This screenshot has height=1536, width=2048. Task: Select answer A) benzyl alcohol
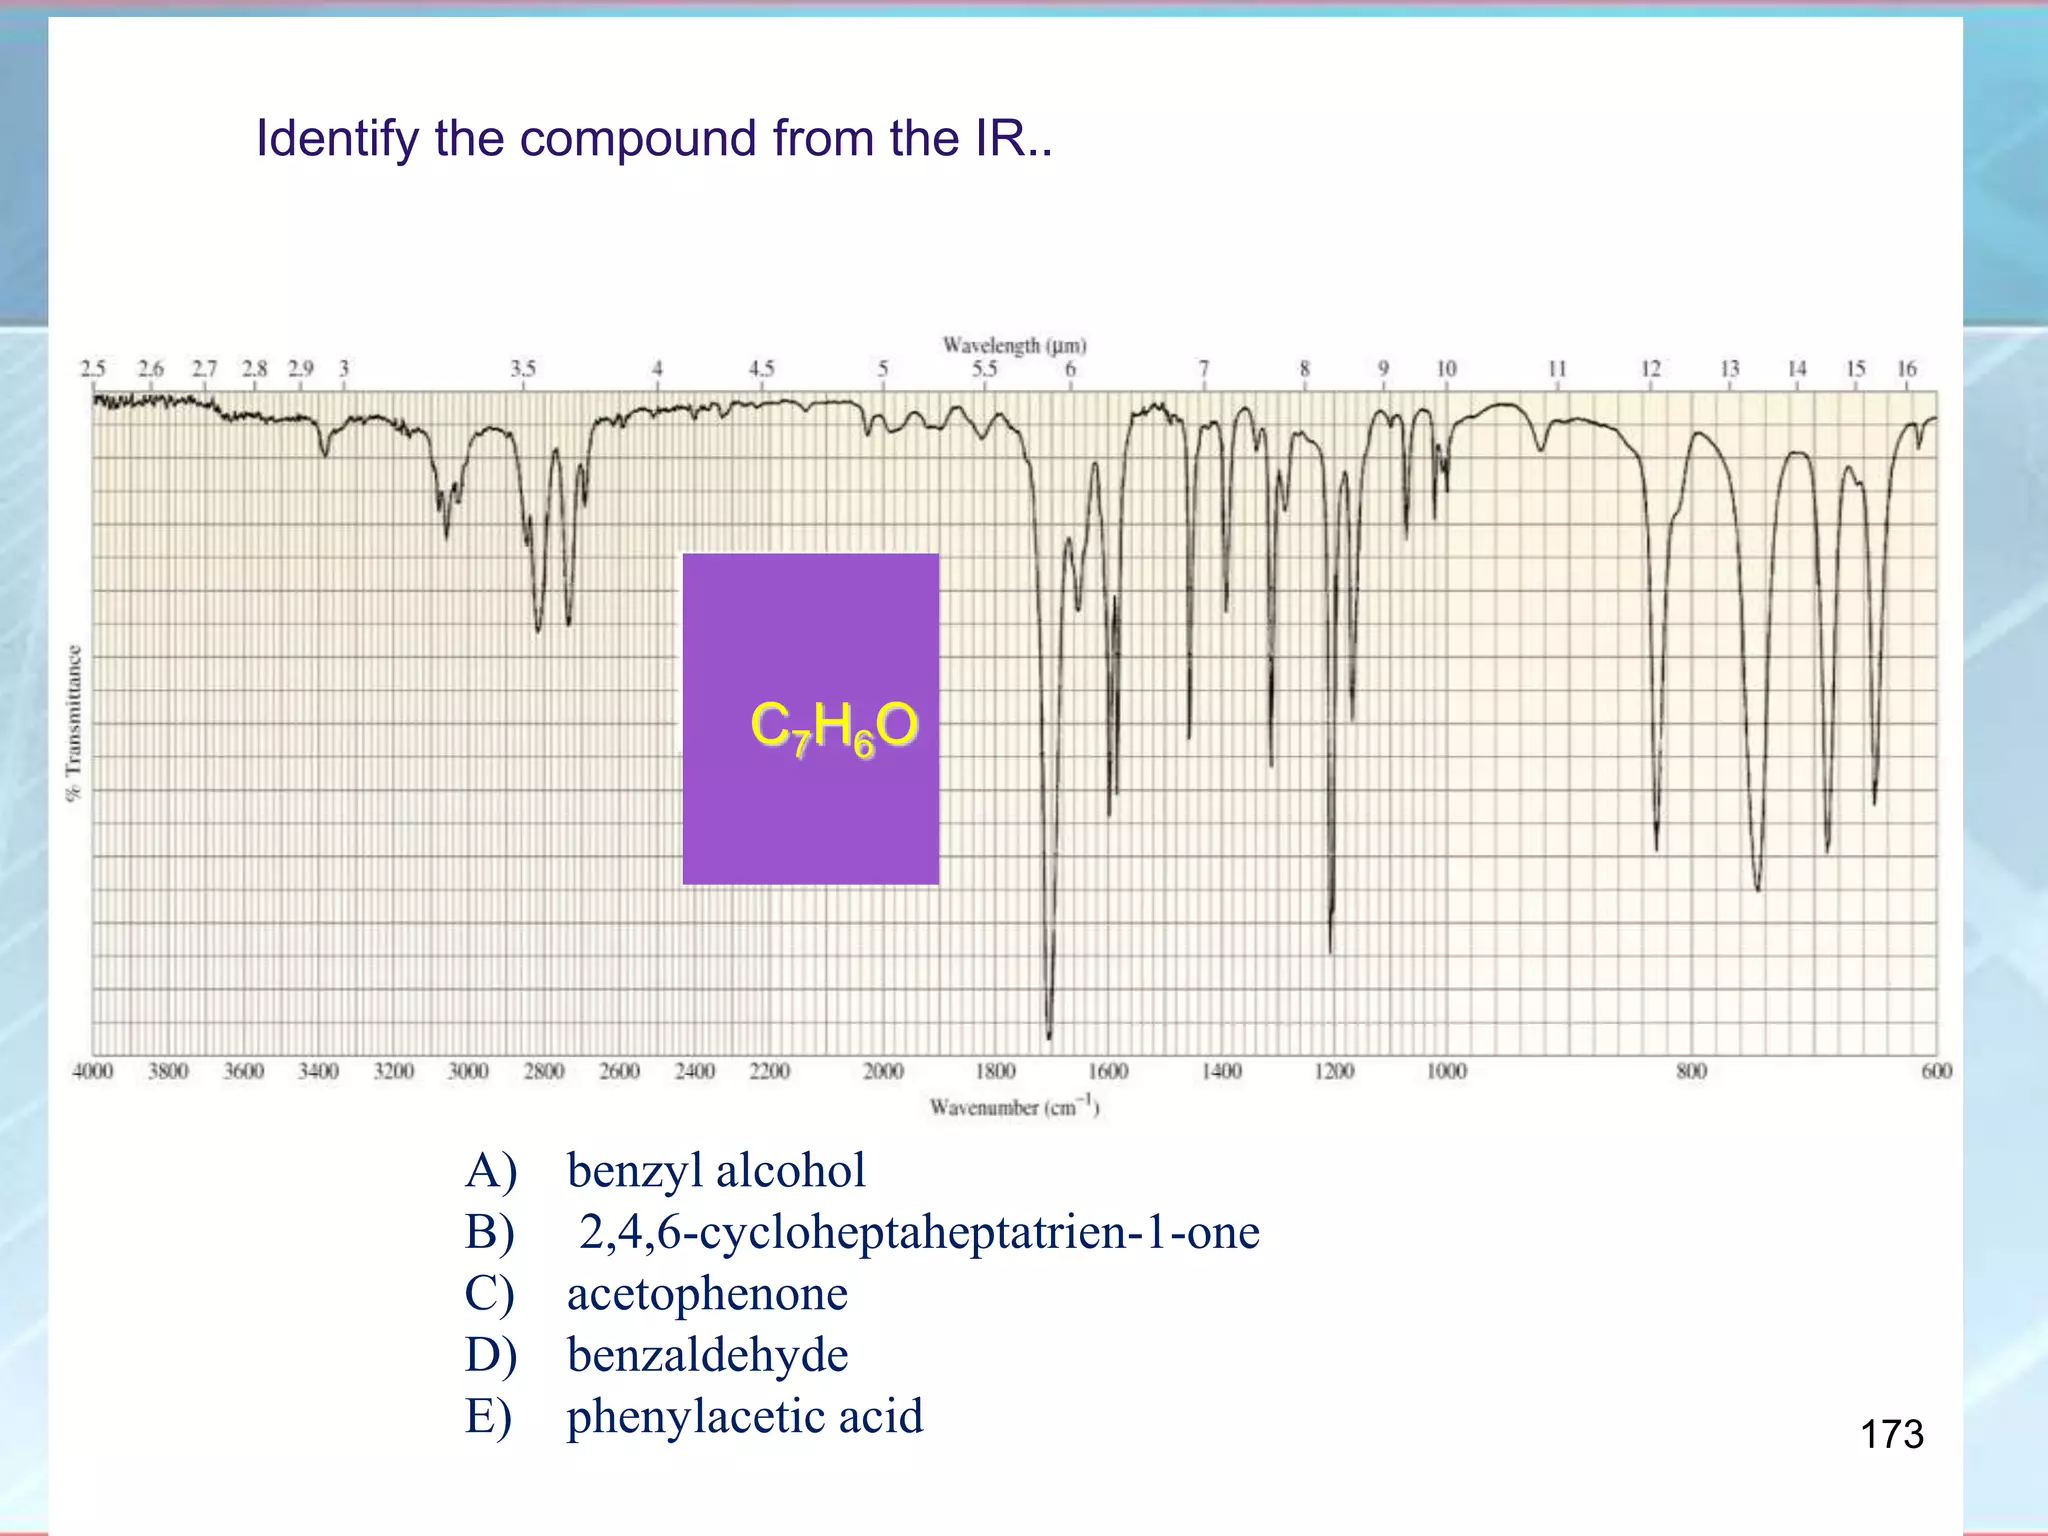pos(715,1170)
